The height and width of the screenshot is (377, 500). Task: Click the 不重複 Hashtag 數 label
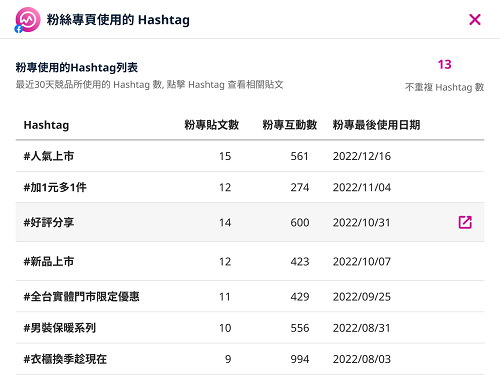(444, 87)
